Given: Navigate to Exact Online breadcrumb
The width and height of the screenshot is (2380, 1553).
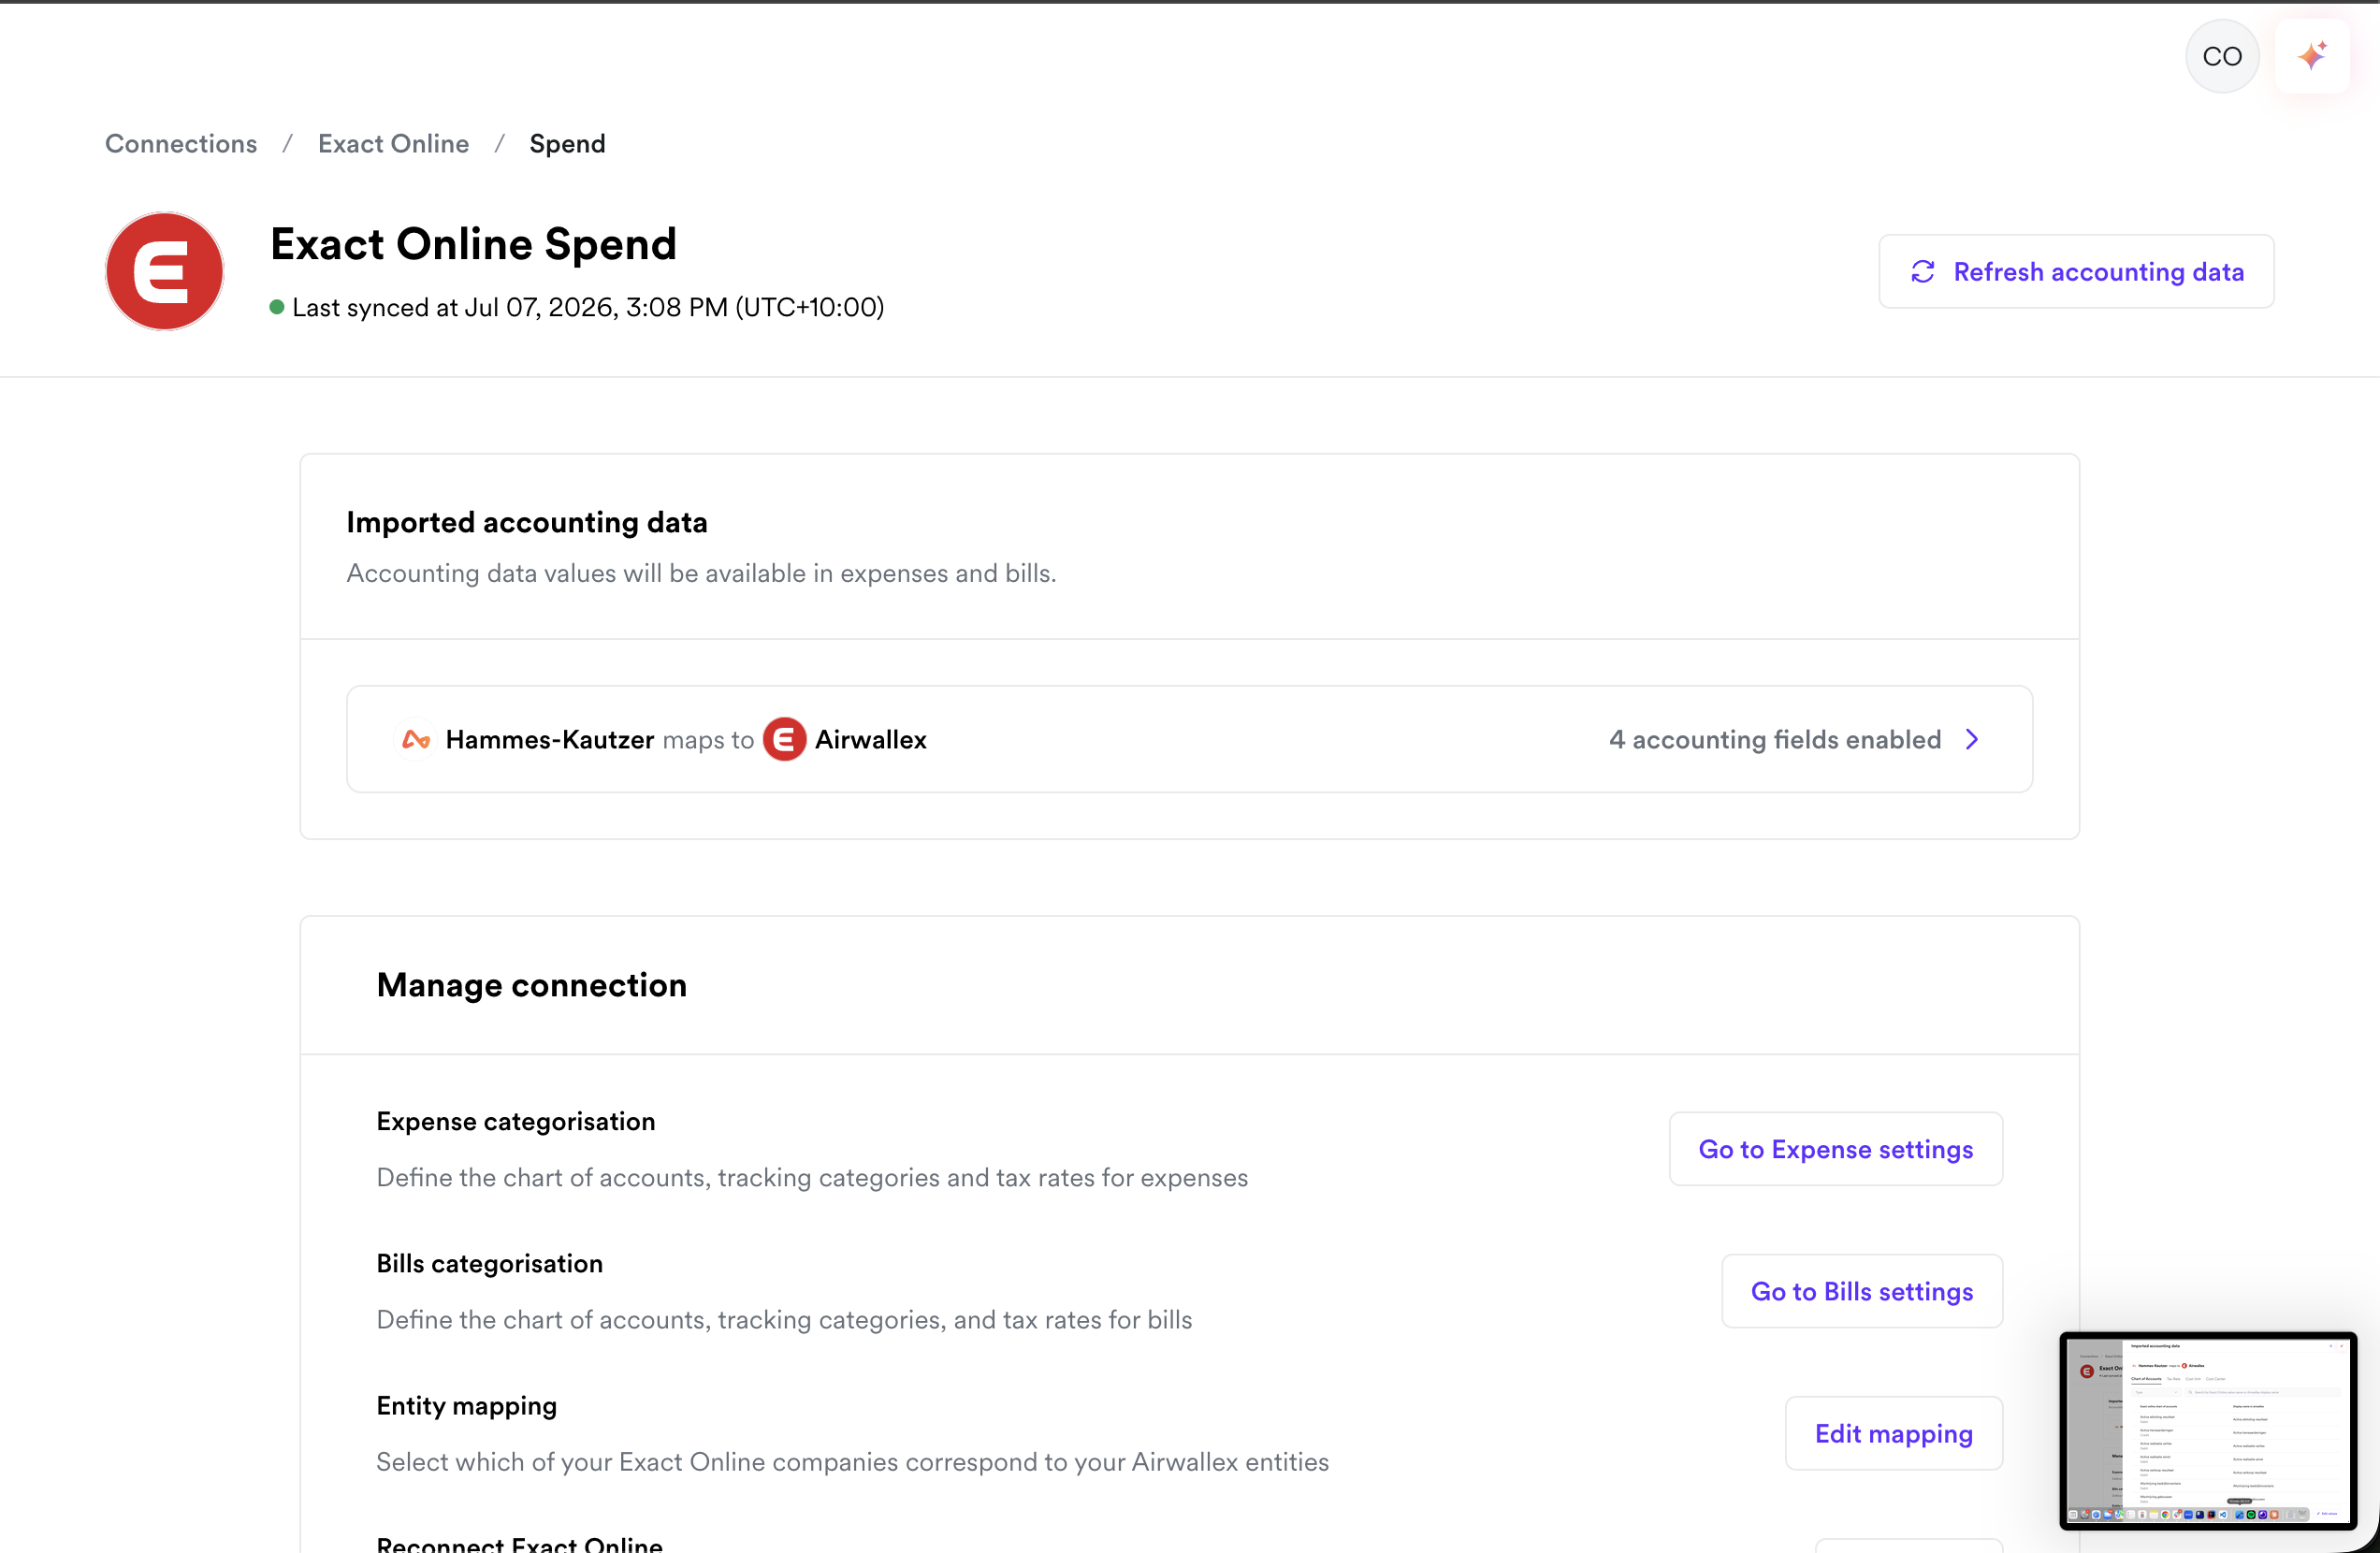Looking at the screenshot, I should coord(393,144).
